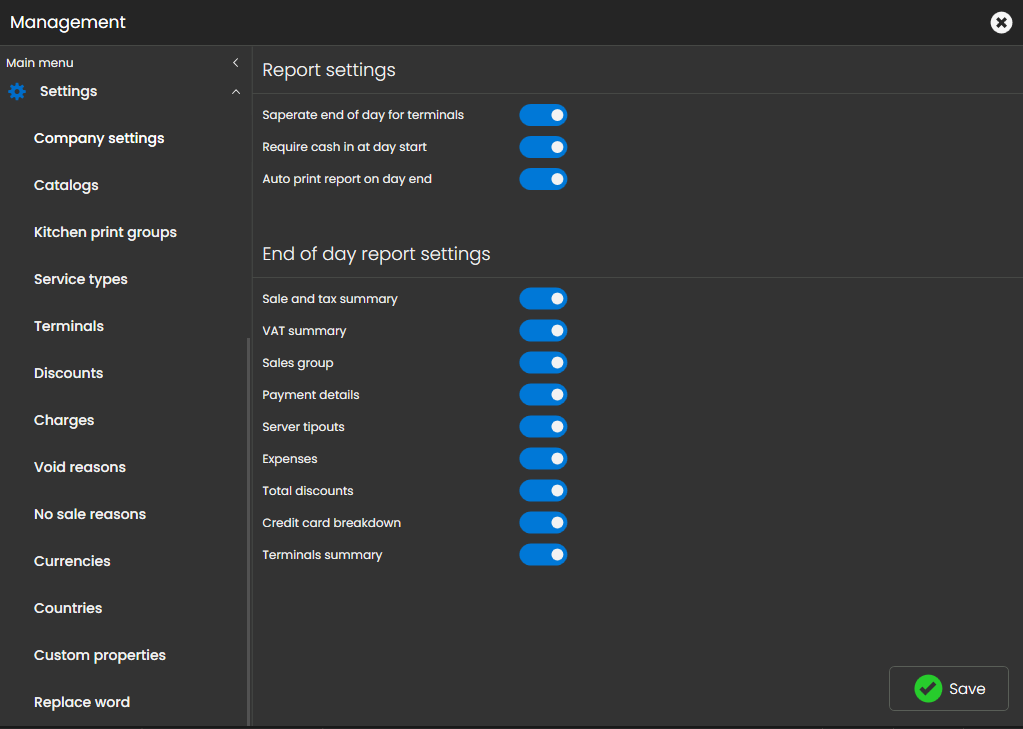Image resolution: width=1023 pixels, height=729 pixels.
Task: Close the Management window
Action: 1000,22
